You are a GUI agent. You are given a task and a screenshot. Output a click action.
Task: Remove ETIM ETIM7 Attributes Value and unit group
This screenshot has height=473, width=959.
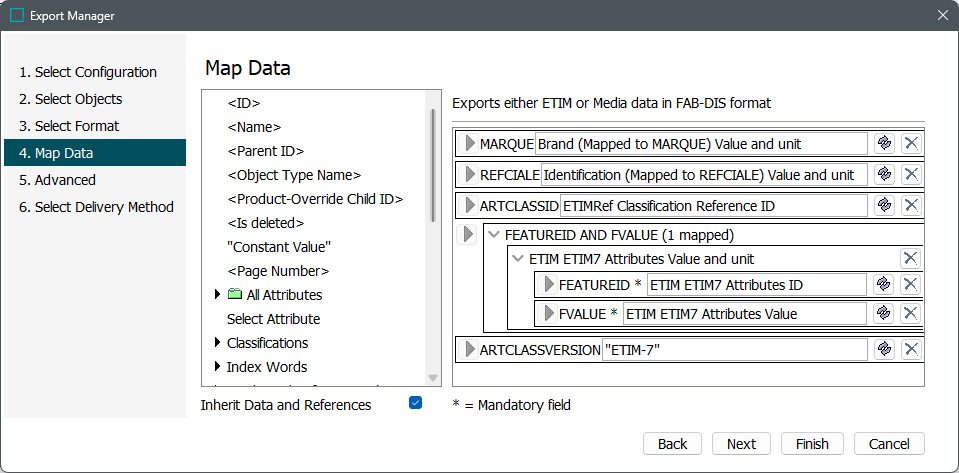[x=910, y=259]
